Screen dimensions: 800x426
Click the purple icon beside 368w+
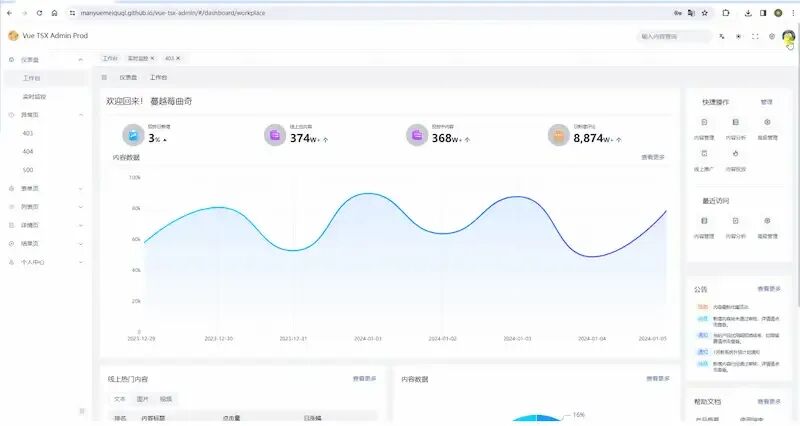417,135
